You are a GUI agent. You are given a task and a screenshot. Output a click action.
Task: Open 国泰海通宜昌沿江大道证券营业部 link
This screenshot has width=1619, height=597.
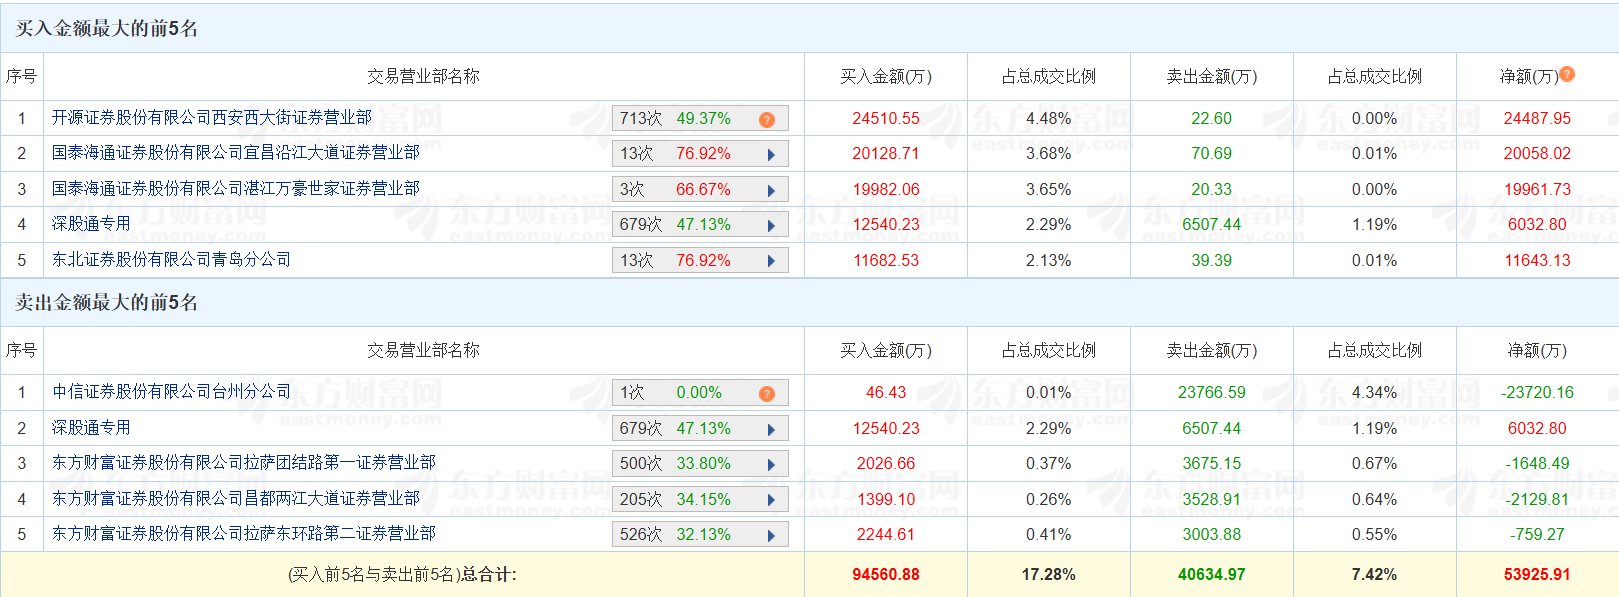[x=236, y=153]
